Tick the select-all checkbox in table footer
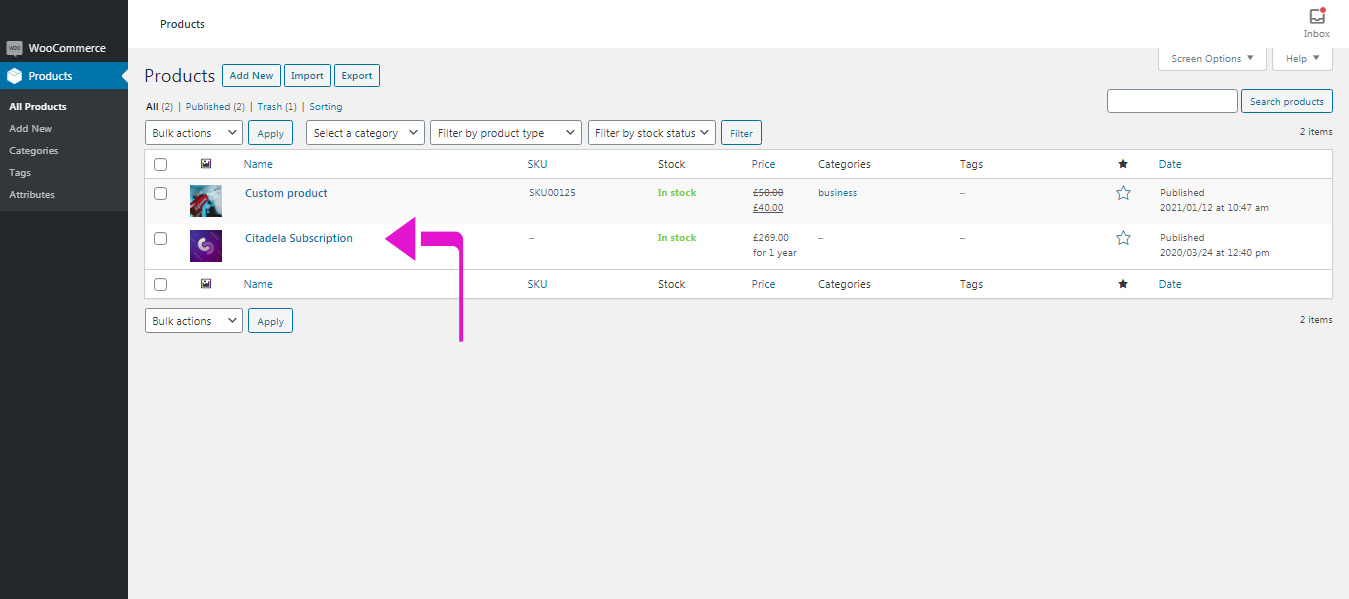The width and height of the screenshot is (1349, 599). 160,284
